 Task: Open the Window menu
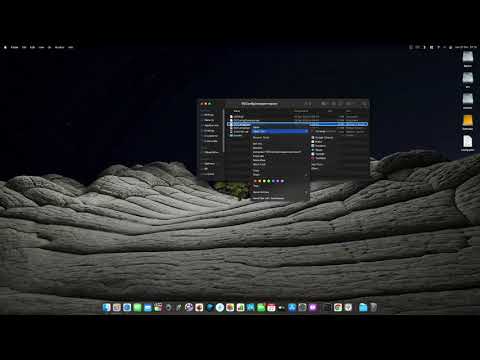60,47
